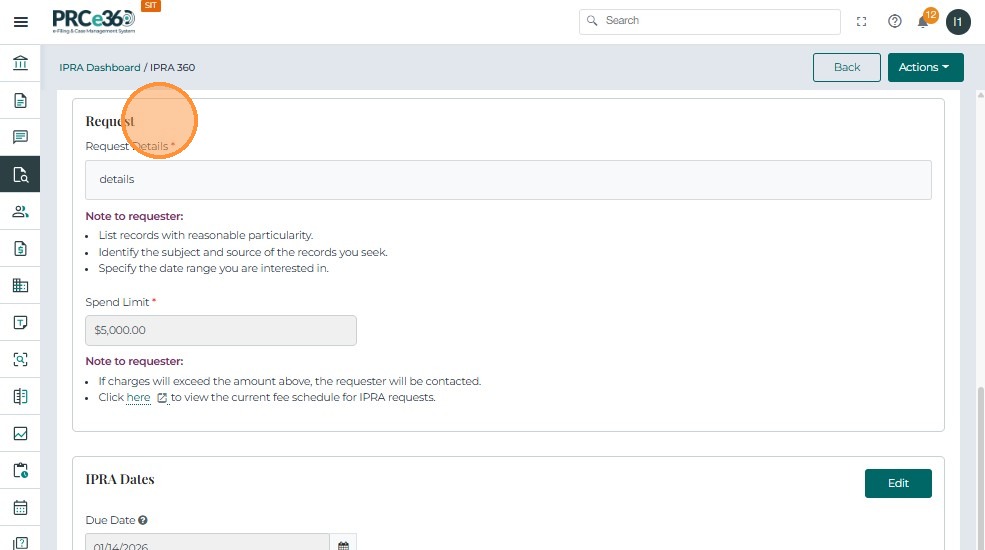
Task: Open the hamburger navigation menu
Action: point(20,21)
